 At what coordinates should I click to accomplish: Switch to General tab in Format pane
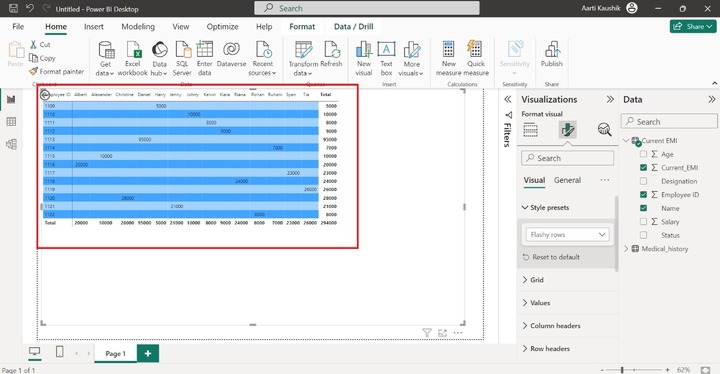567,180
